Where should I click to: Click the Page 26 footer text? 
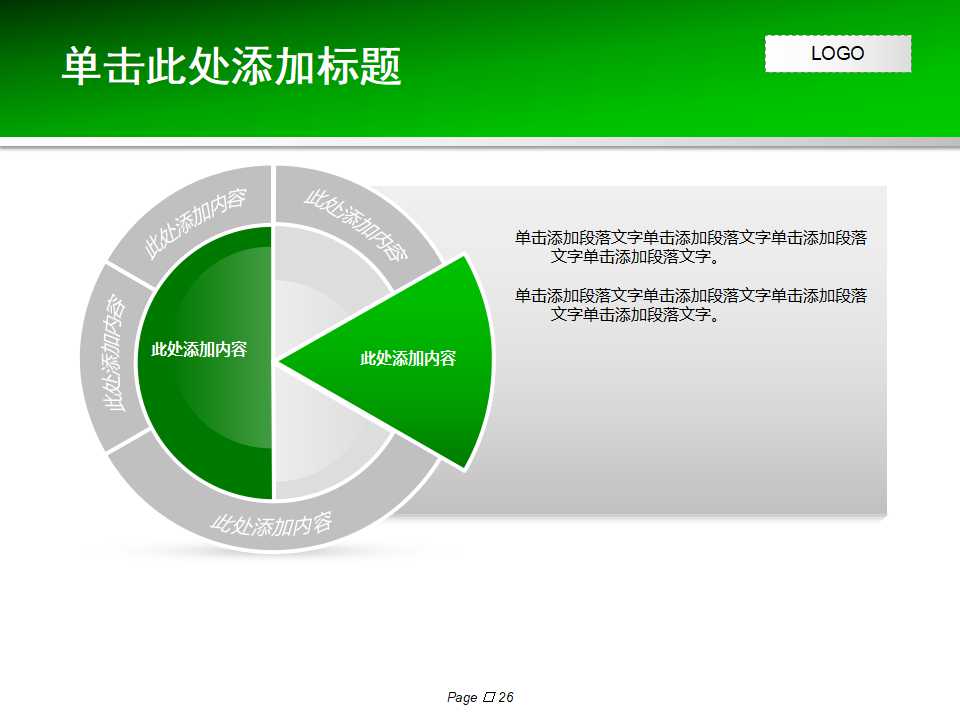[480, 697]
